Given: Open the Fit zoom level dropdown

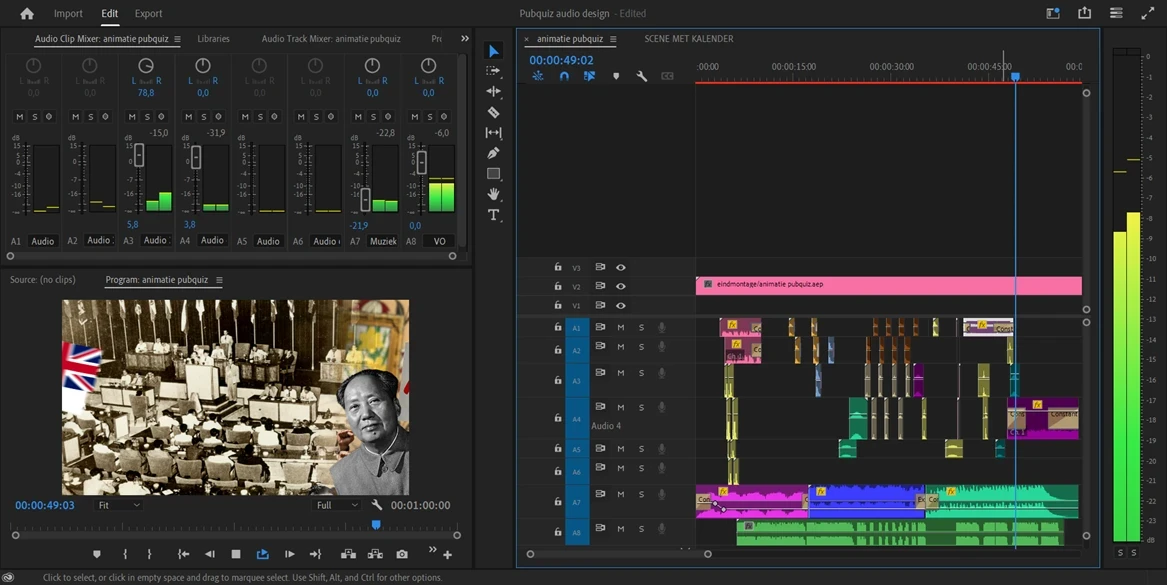Looking at the screenshot, I should click(118, 505).
